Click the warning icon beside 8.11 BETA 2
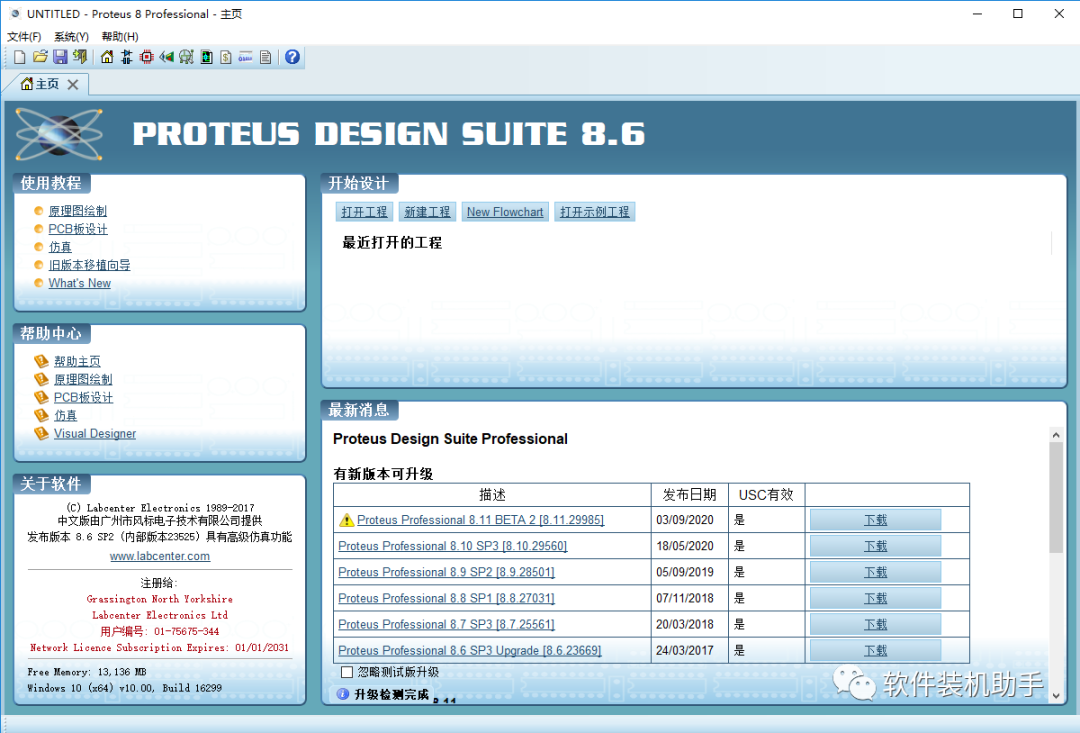The image size is (1080, 733). click(x=346, y=520)
